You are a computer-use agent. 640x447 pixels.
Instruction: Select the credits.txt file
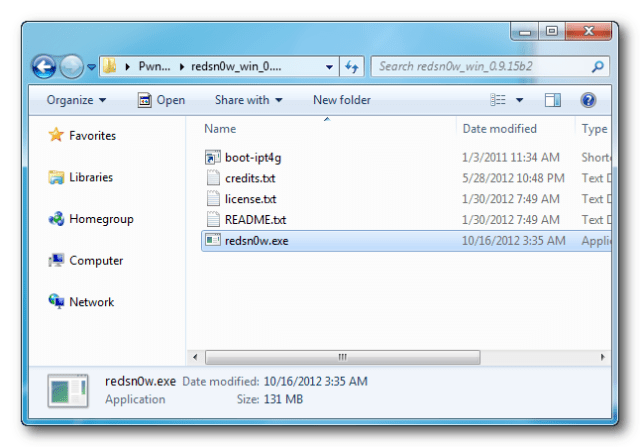point(250,178)
